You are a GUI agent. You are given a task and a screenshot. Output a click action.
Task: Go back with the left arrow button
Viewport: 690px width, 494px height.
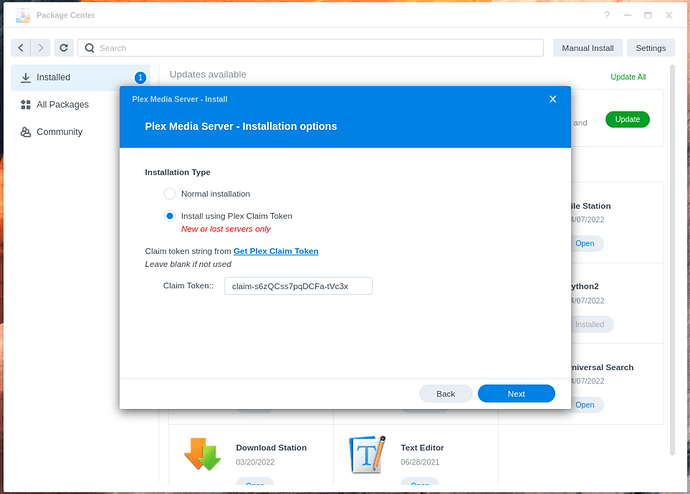(21, 48)
